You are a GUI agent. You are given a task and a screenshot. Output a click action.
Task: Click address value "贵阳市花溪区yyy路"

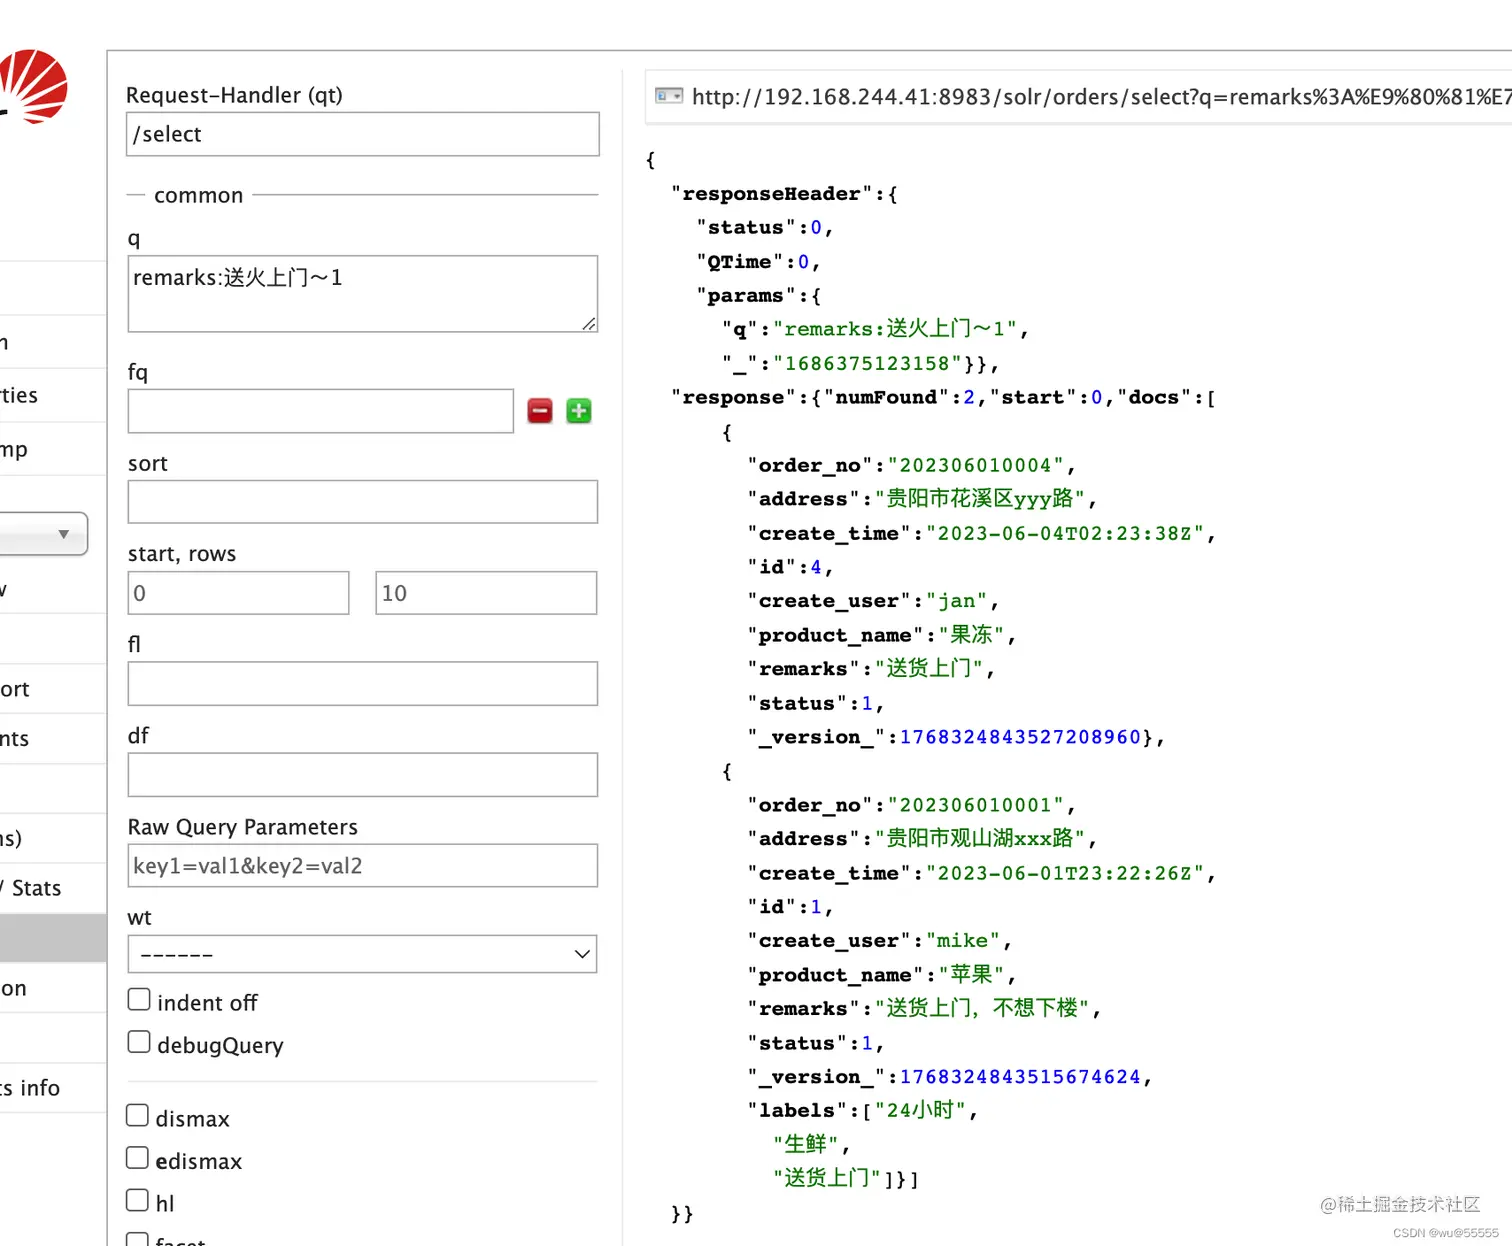[980, 498]
